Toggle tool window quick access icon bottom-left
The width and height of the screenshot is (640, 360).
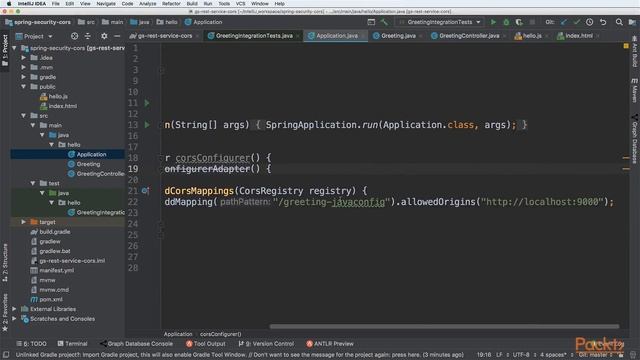point(6,355)
